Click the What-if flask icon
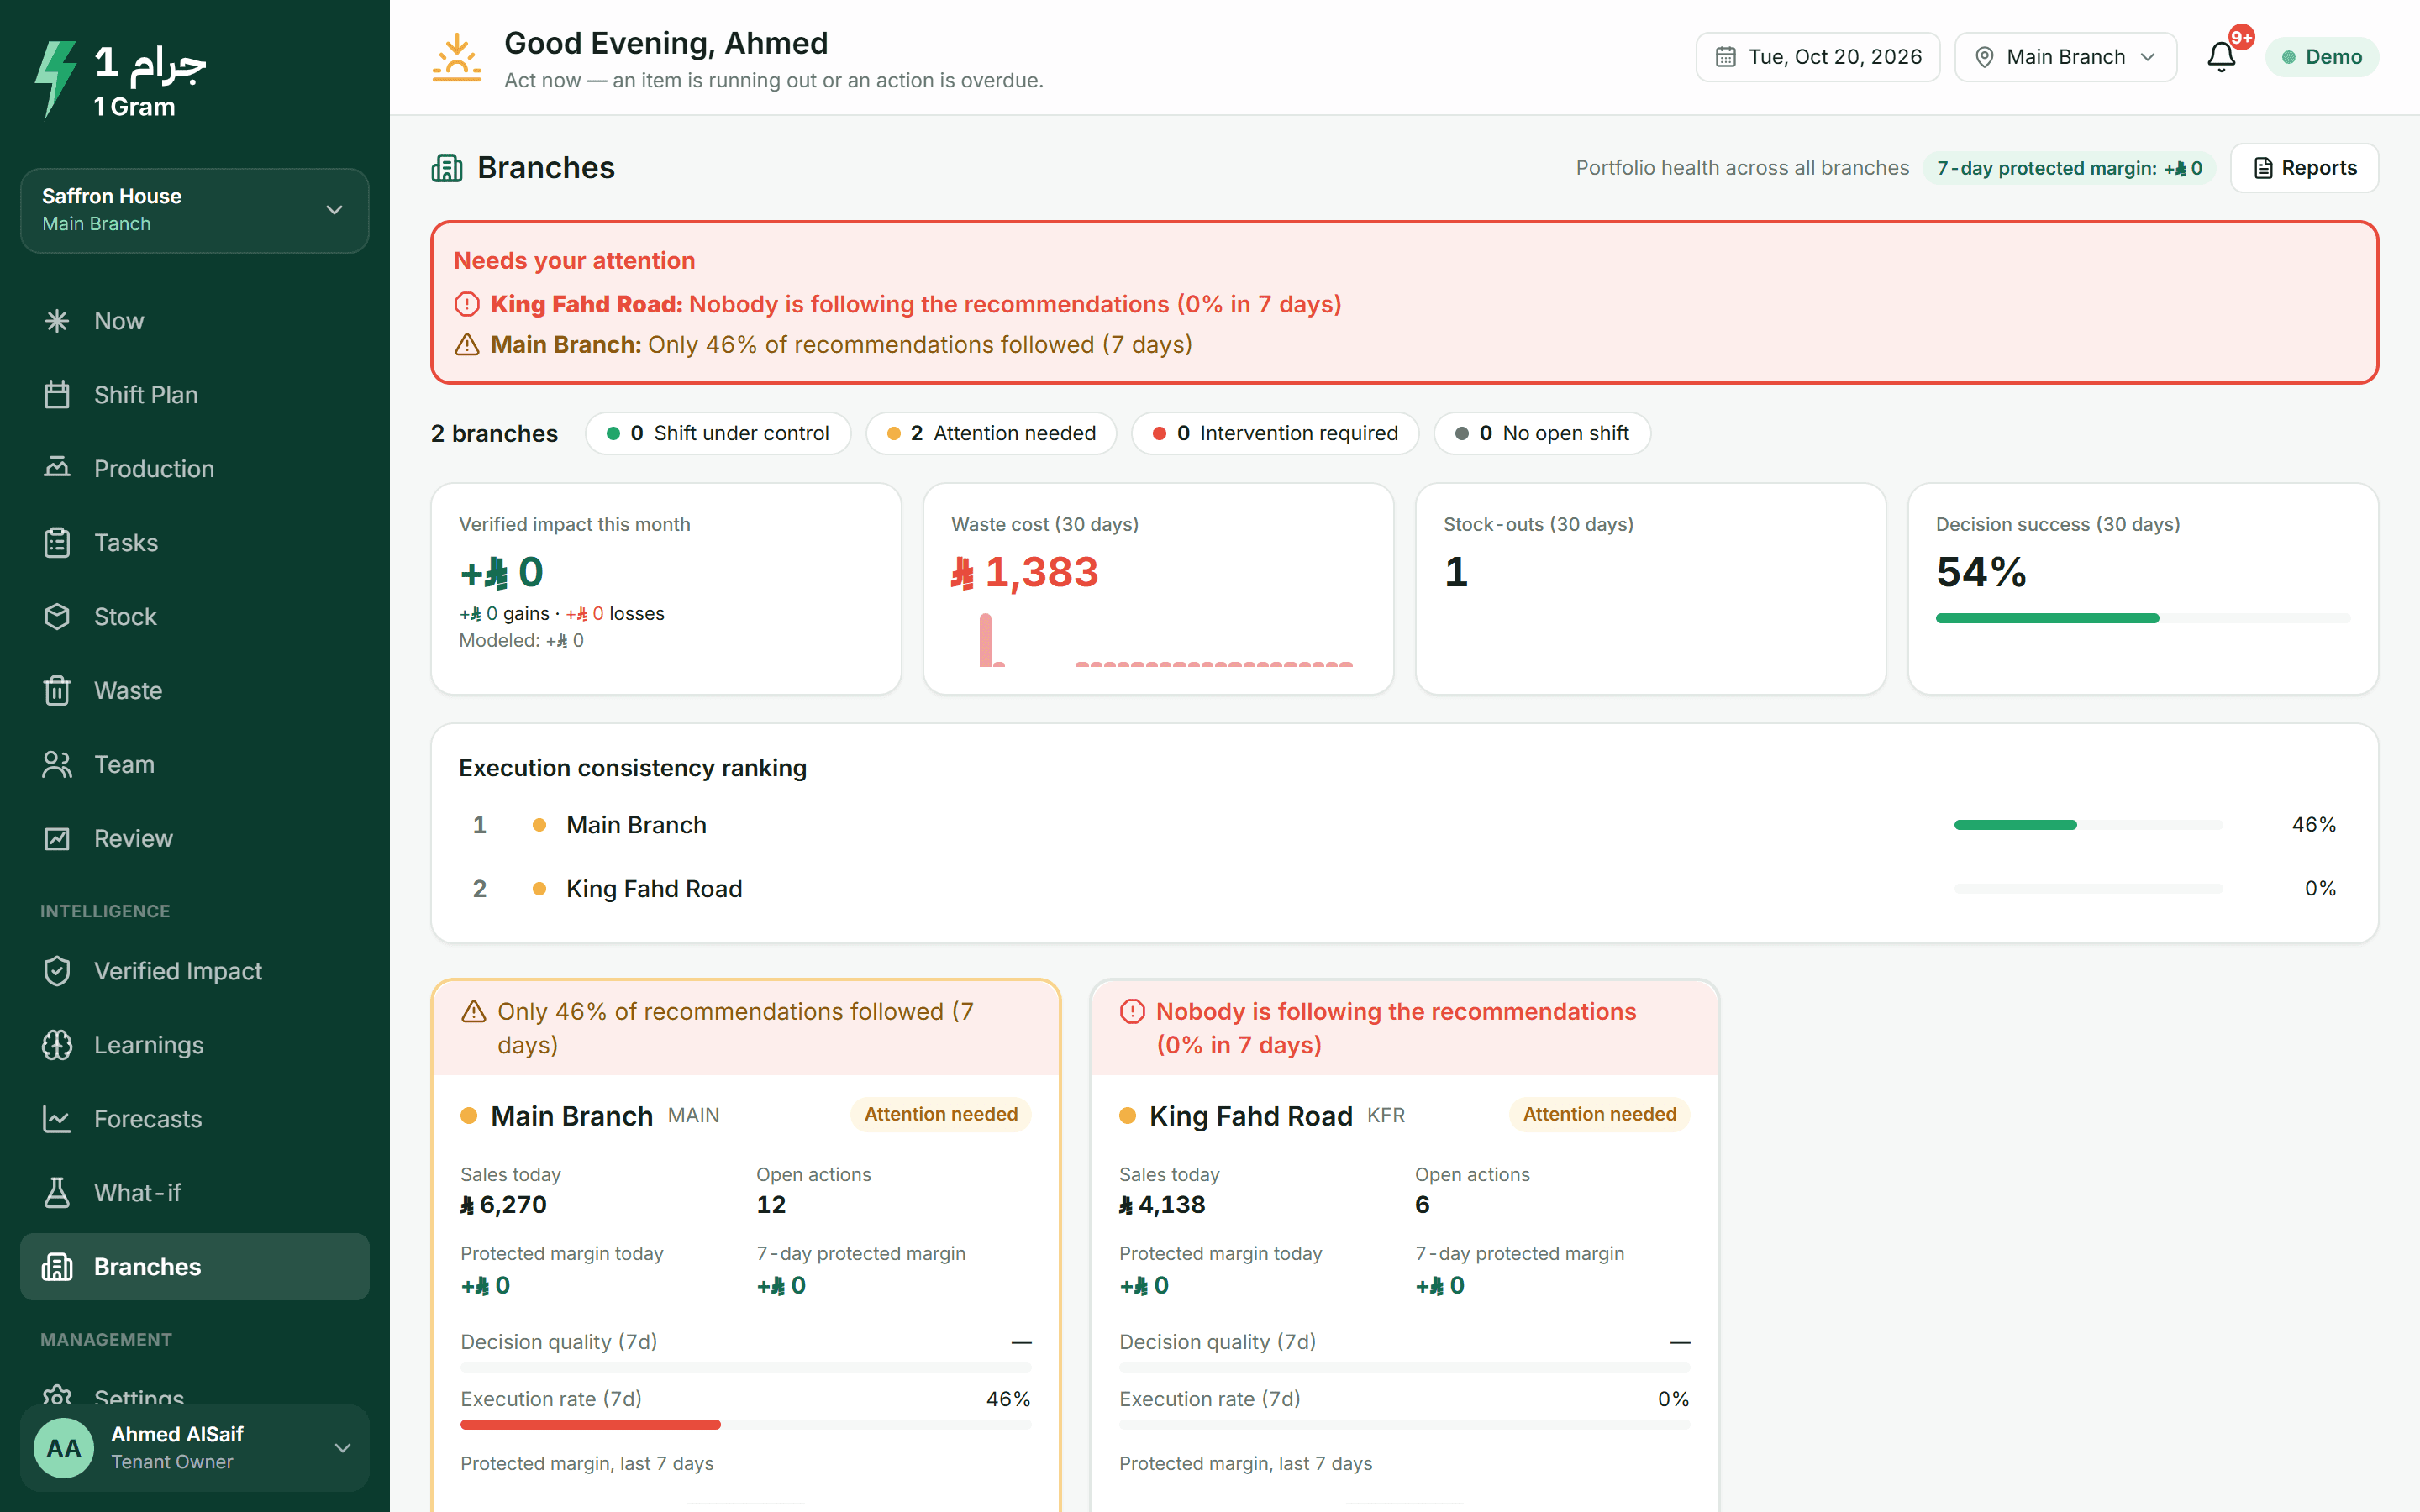Image resolution: width=2420 pixels, height=1512 pixels. [x=57, y=1193]
